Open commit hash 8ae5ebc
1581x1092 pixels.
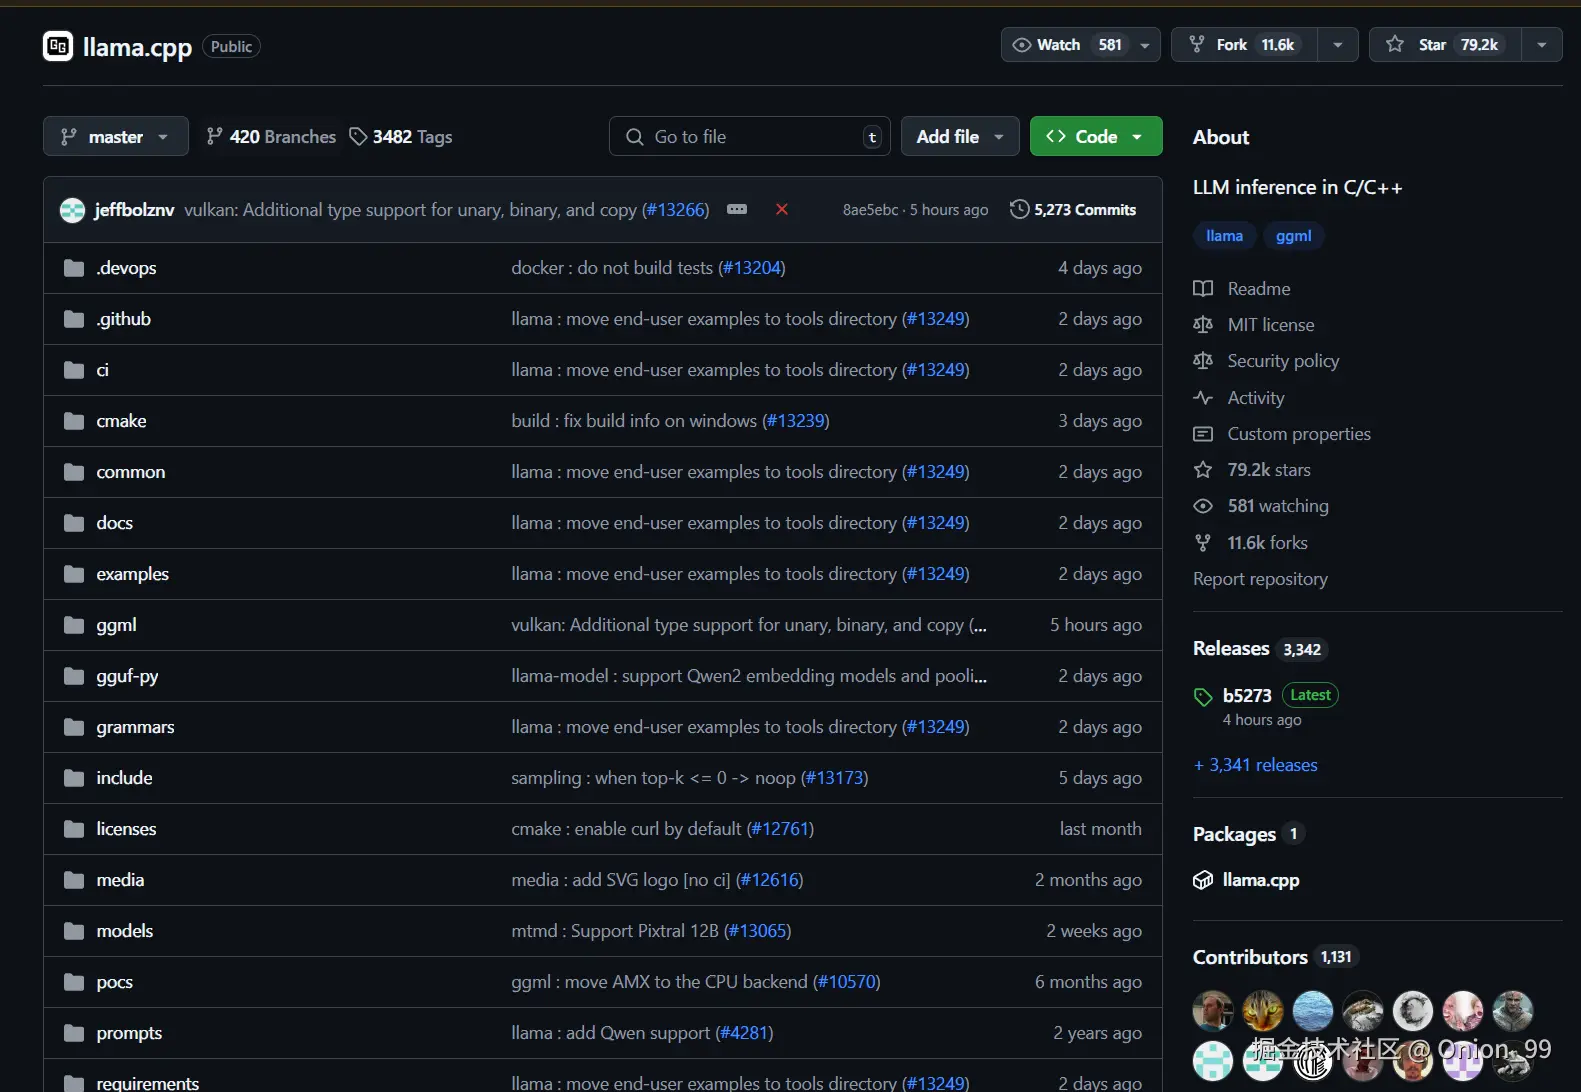click(x=870, y=210)
